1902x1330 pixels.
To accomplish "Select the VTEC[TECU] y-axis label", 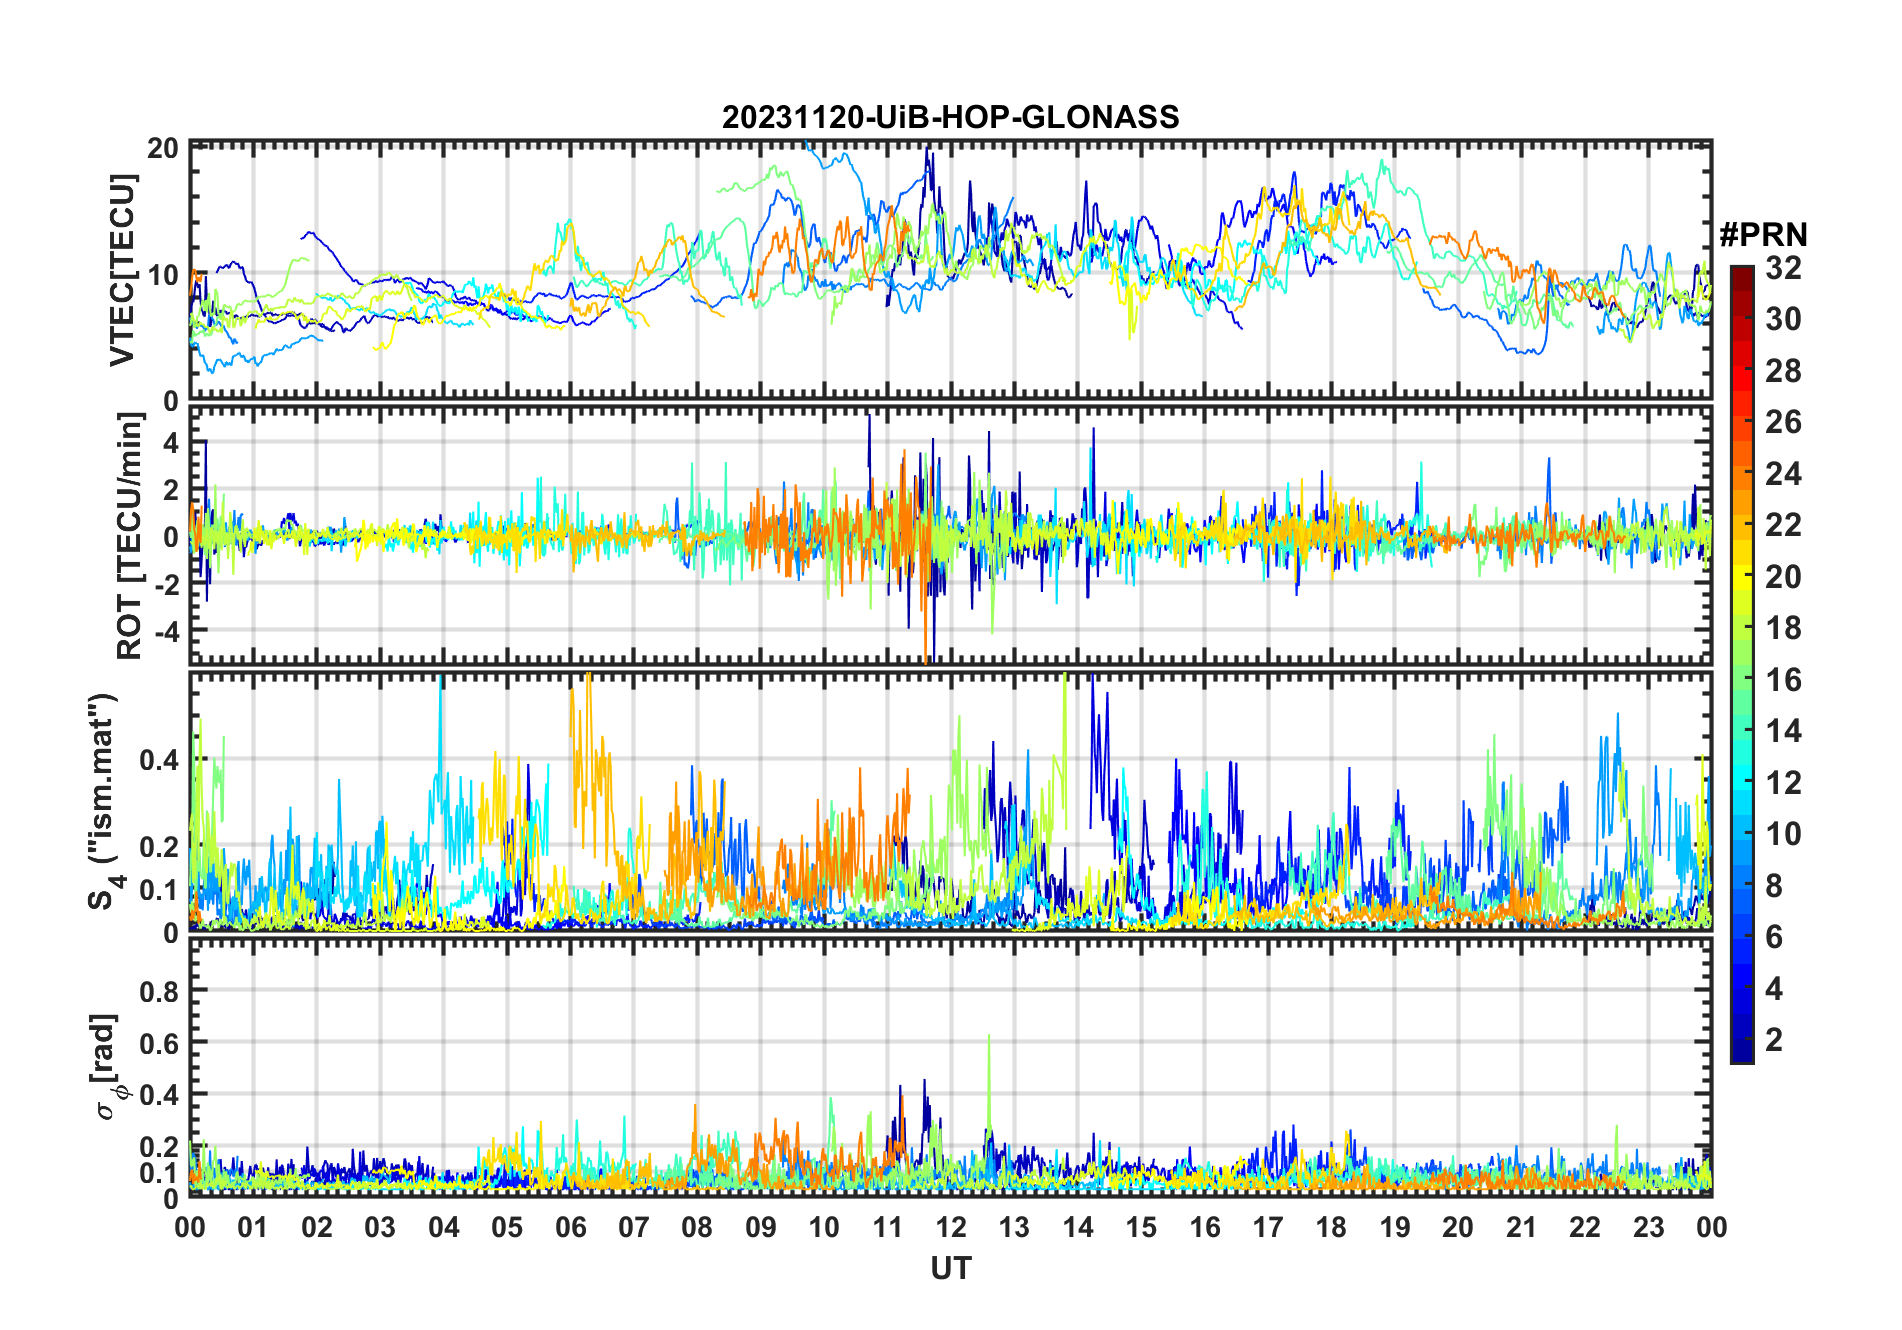I will [122, 270].
